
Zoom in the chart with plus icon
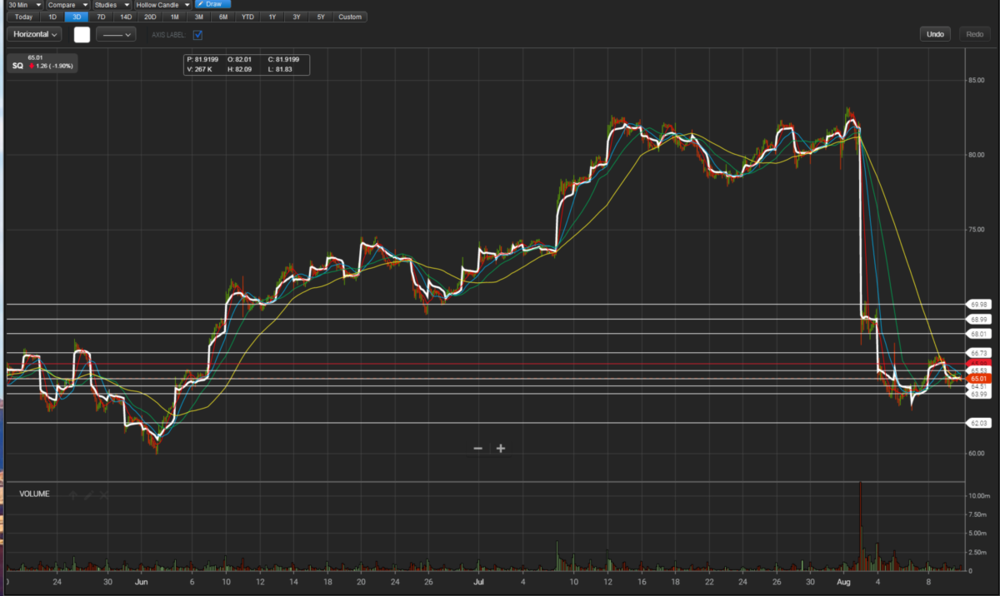501,449
